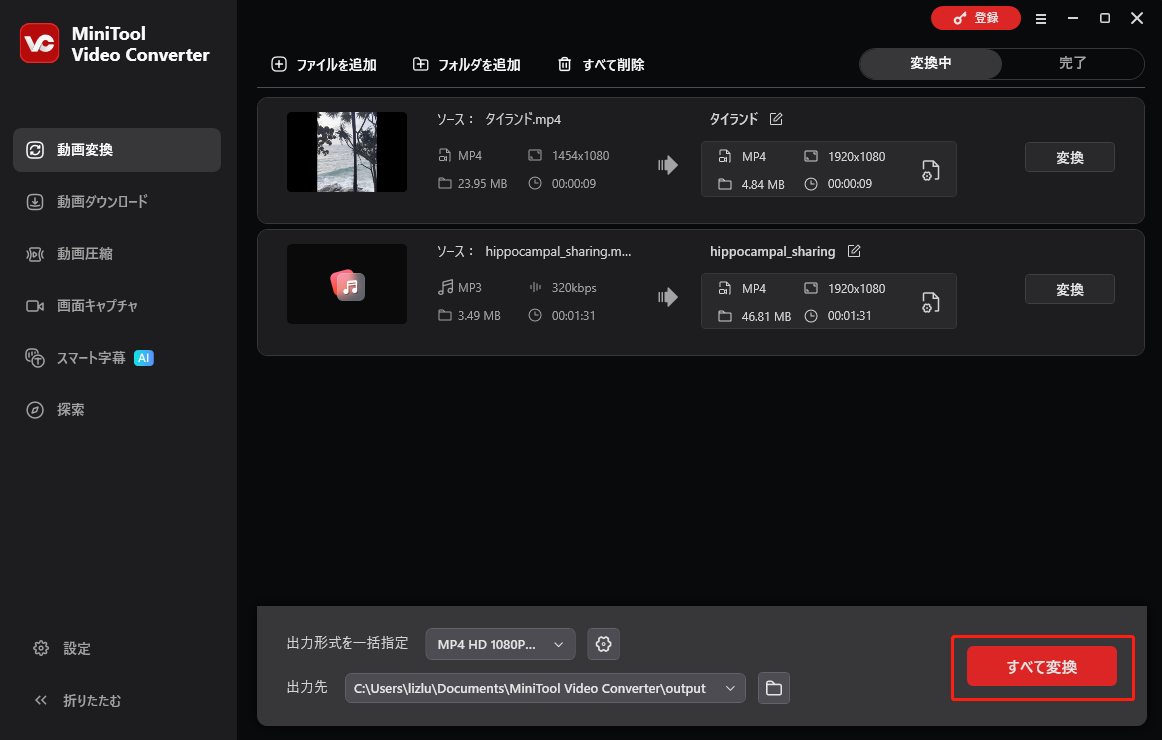Open output format settings gear
The image size is (1162, 740).
pyautogui.click(x=603, y=644)
